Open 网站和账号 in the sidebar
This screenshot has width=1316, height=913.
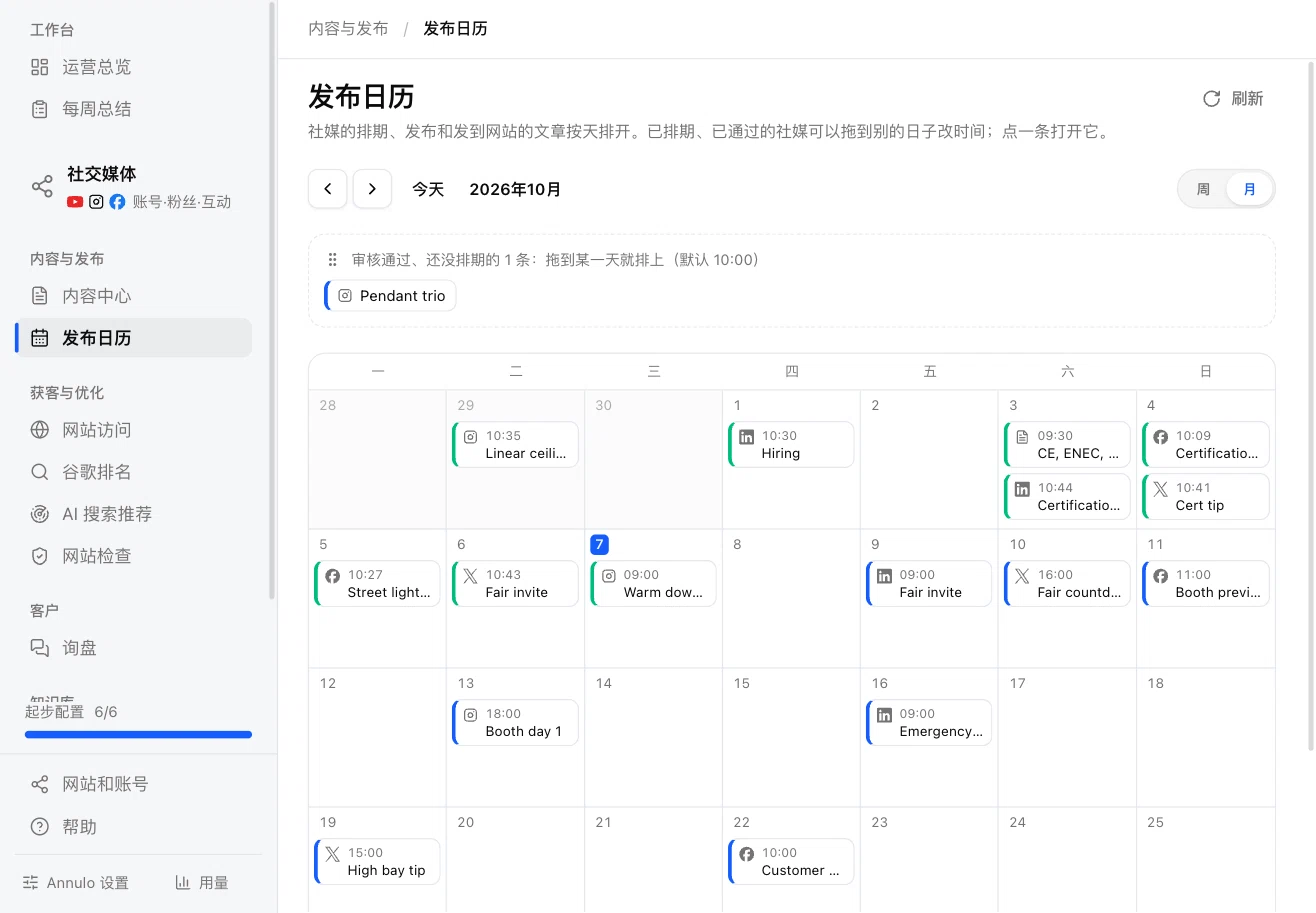(134, 784)
